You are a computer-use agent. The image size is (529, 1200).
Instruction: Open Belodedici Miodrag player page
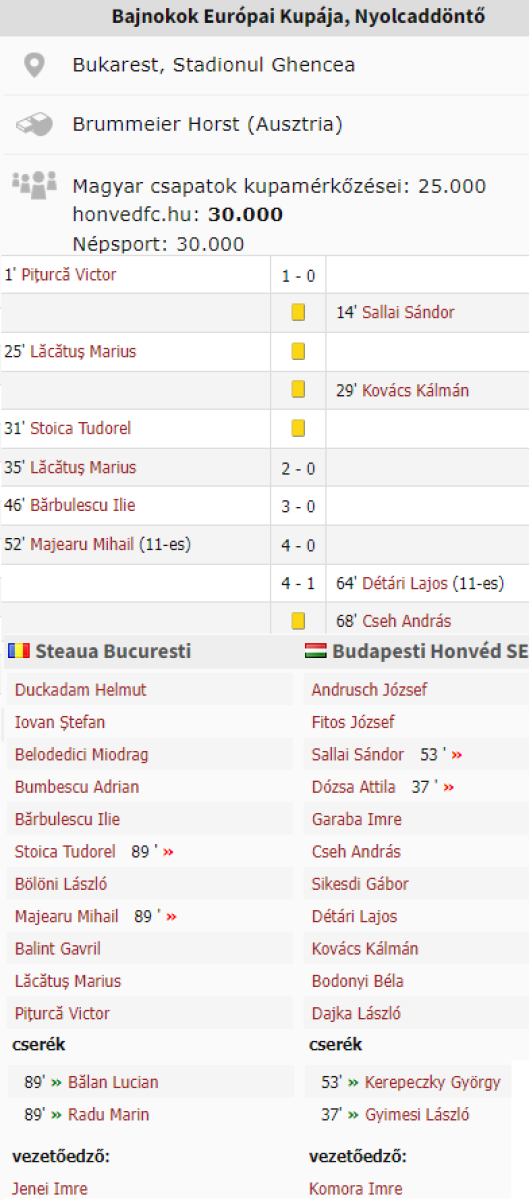pos(81,755)
